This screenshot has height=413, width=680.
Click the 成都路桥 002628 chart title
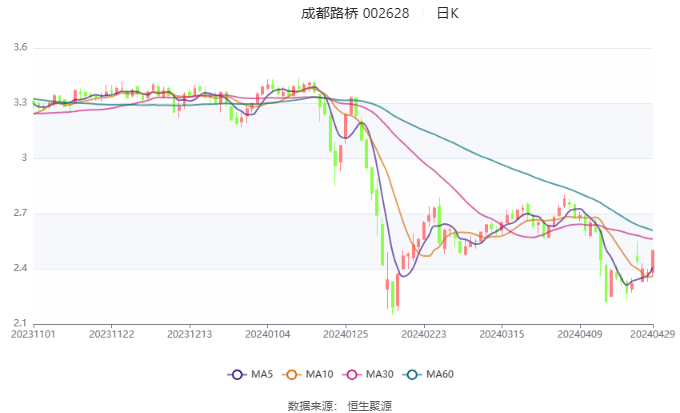coord(355,14)
